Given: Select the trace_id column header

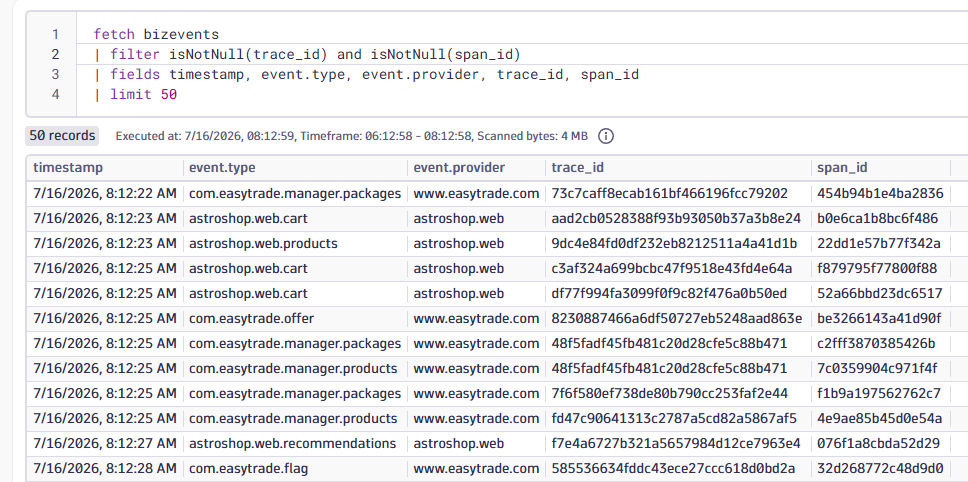Looking at the screenshot, I should point(578,168).
